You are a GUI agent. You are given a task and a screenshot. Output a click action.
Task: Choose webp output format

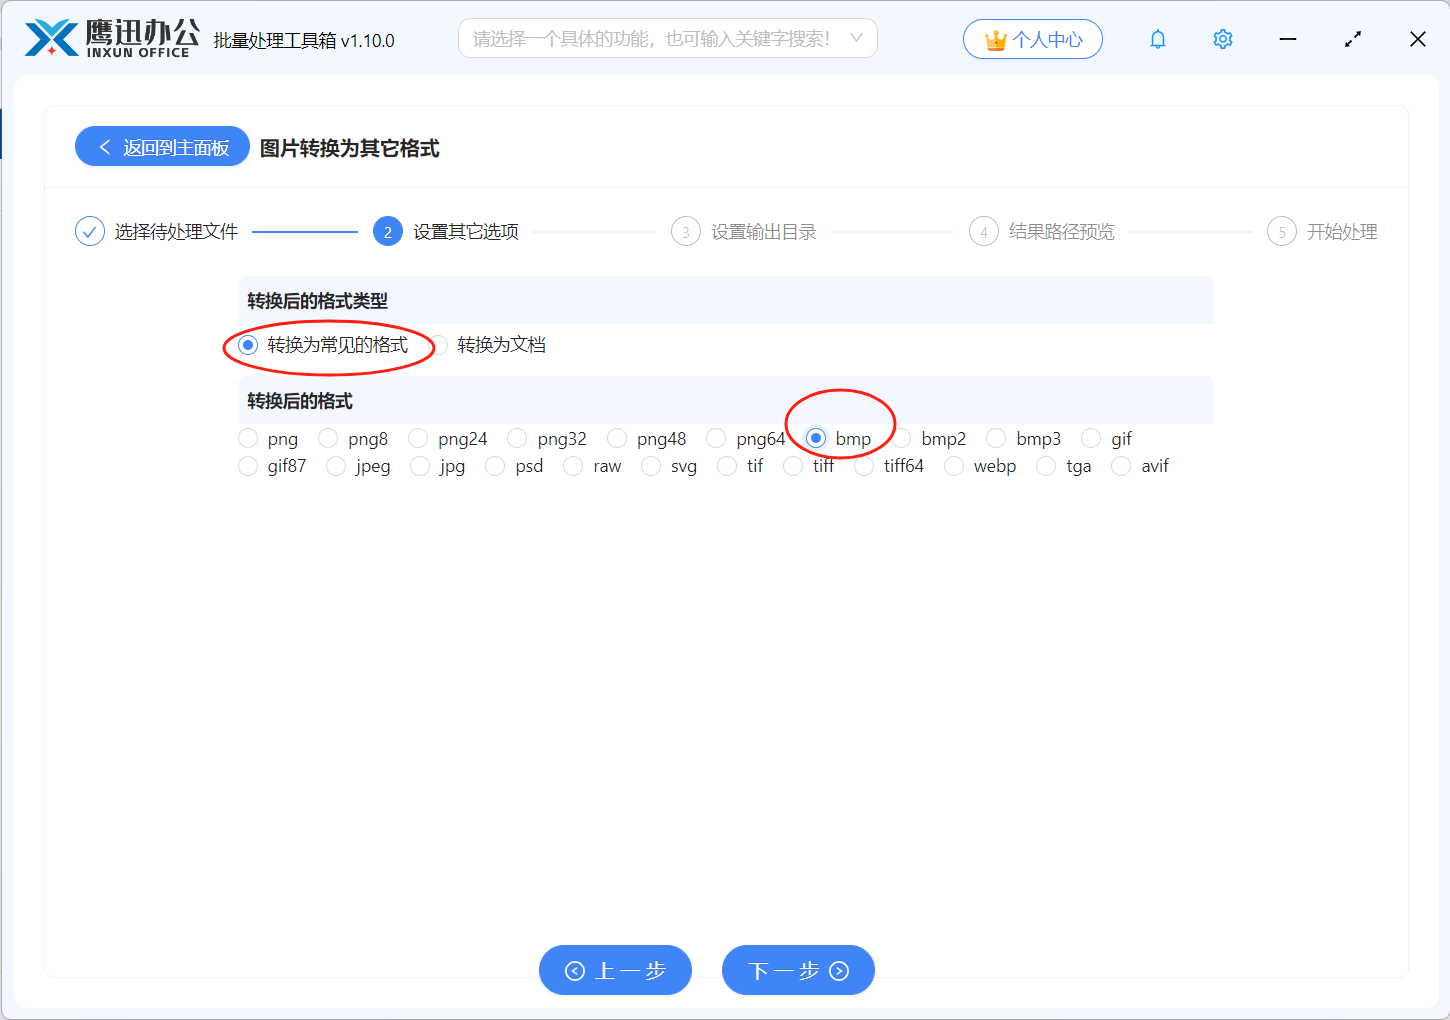(954, 466)
